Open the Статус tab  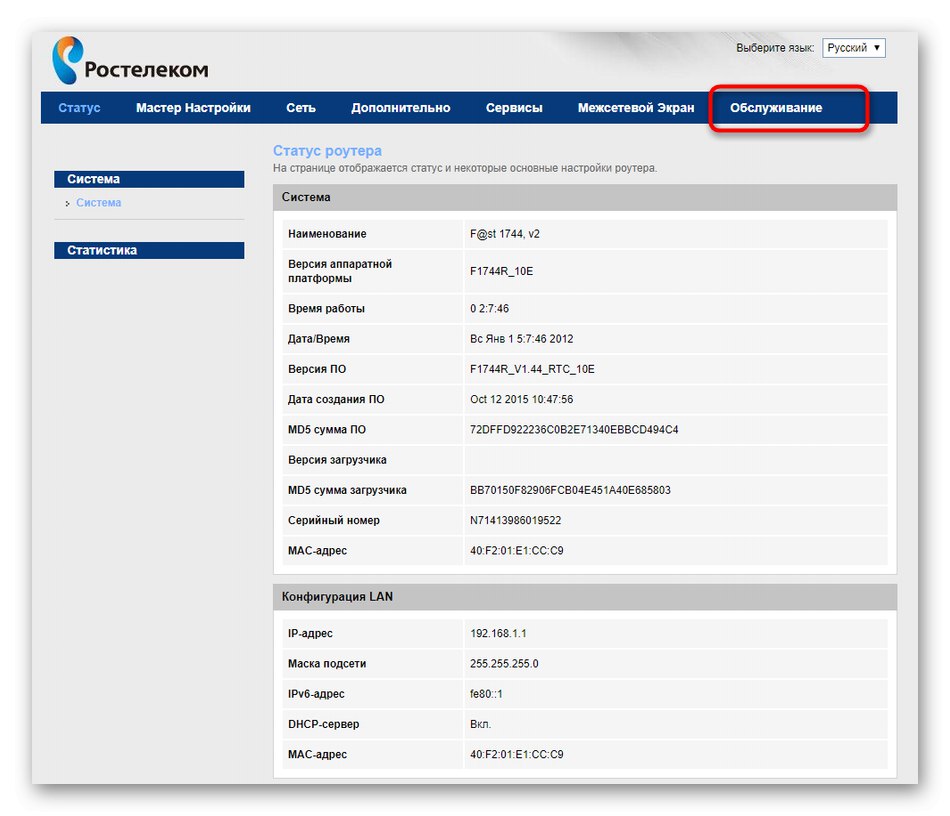(x=79, y=108)
